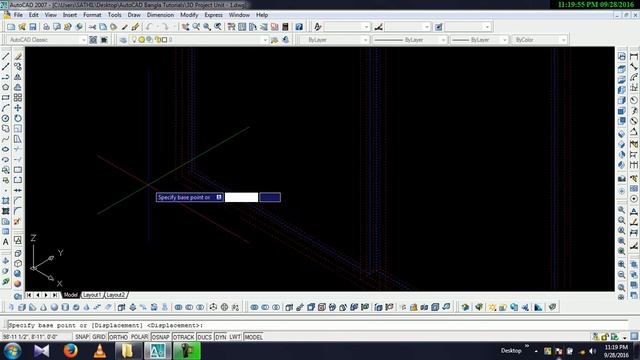Click the Match Properties brush icon

click(x=136, y=27)
